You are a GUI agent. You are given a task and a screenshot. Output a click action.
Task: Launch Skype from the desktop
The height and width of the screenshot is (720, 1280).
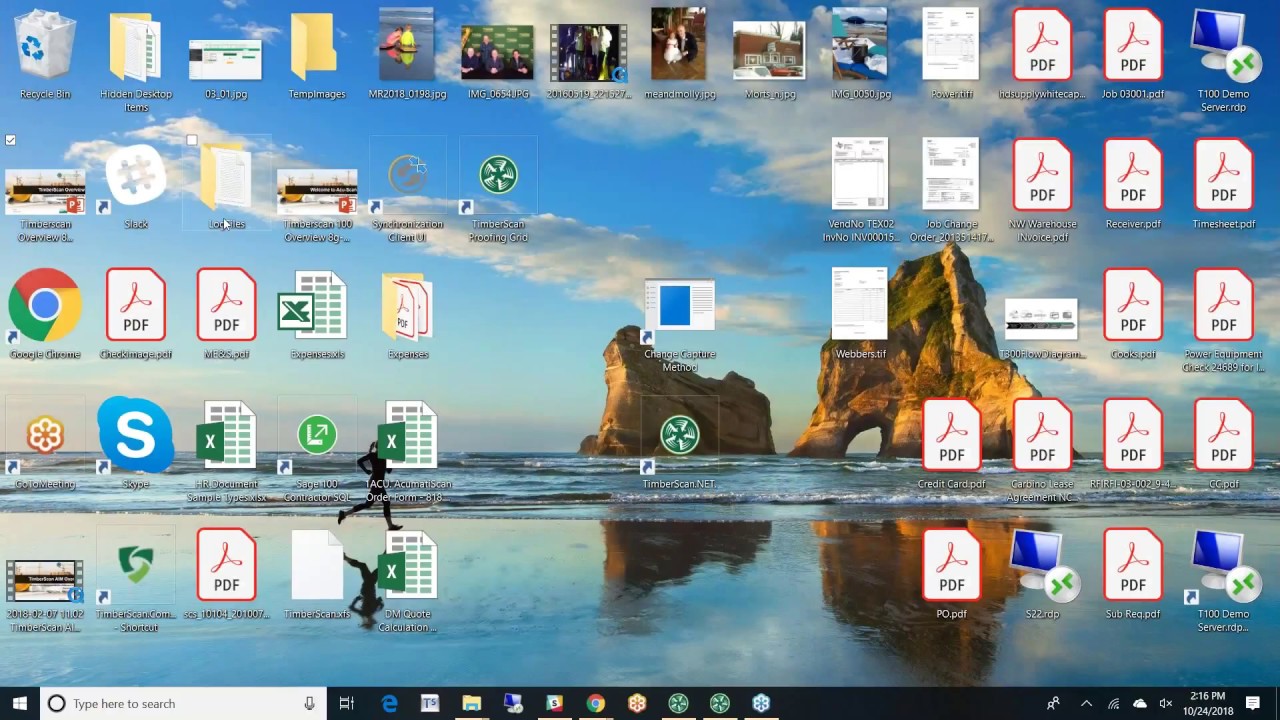coord(136,445)
